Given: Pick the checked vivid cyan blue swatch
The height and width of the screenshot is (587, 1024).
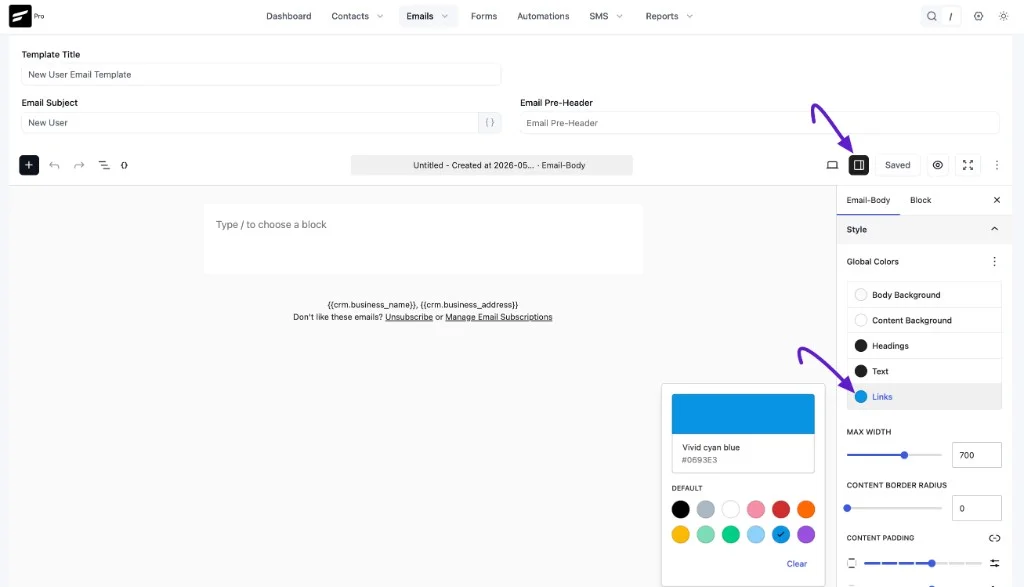Looking at the screenshot, I should (781, 534).
